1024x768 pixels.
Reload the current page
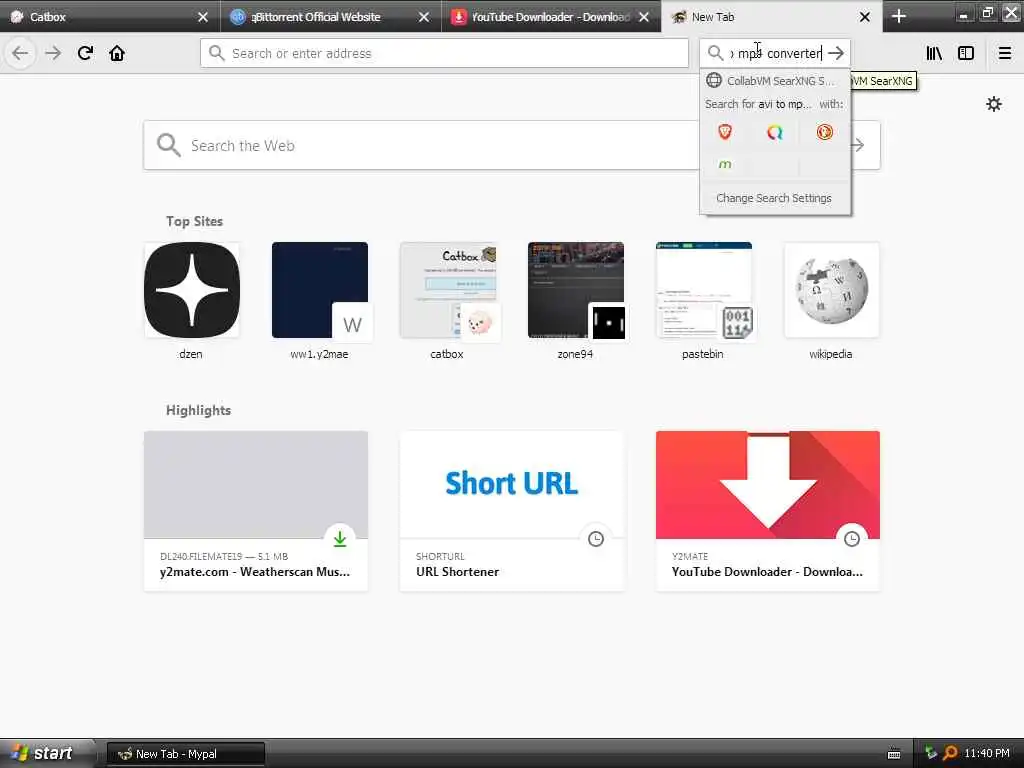[86, 53]
